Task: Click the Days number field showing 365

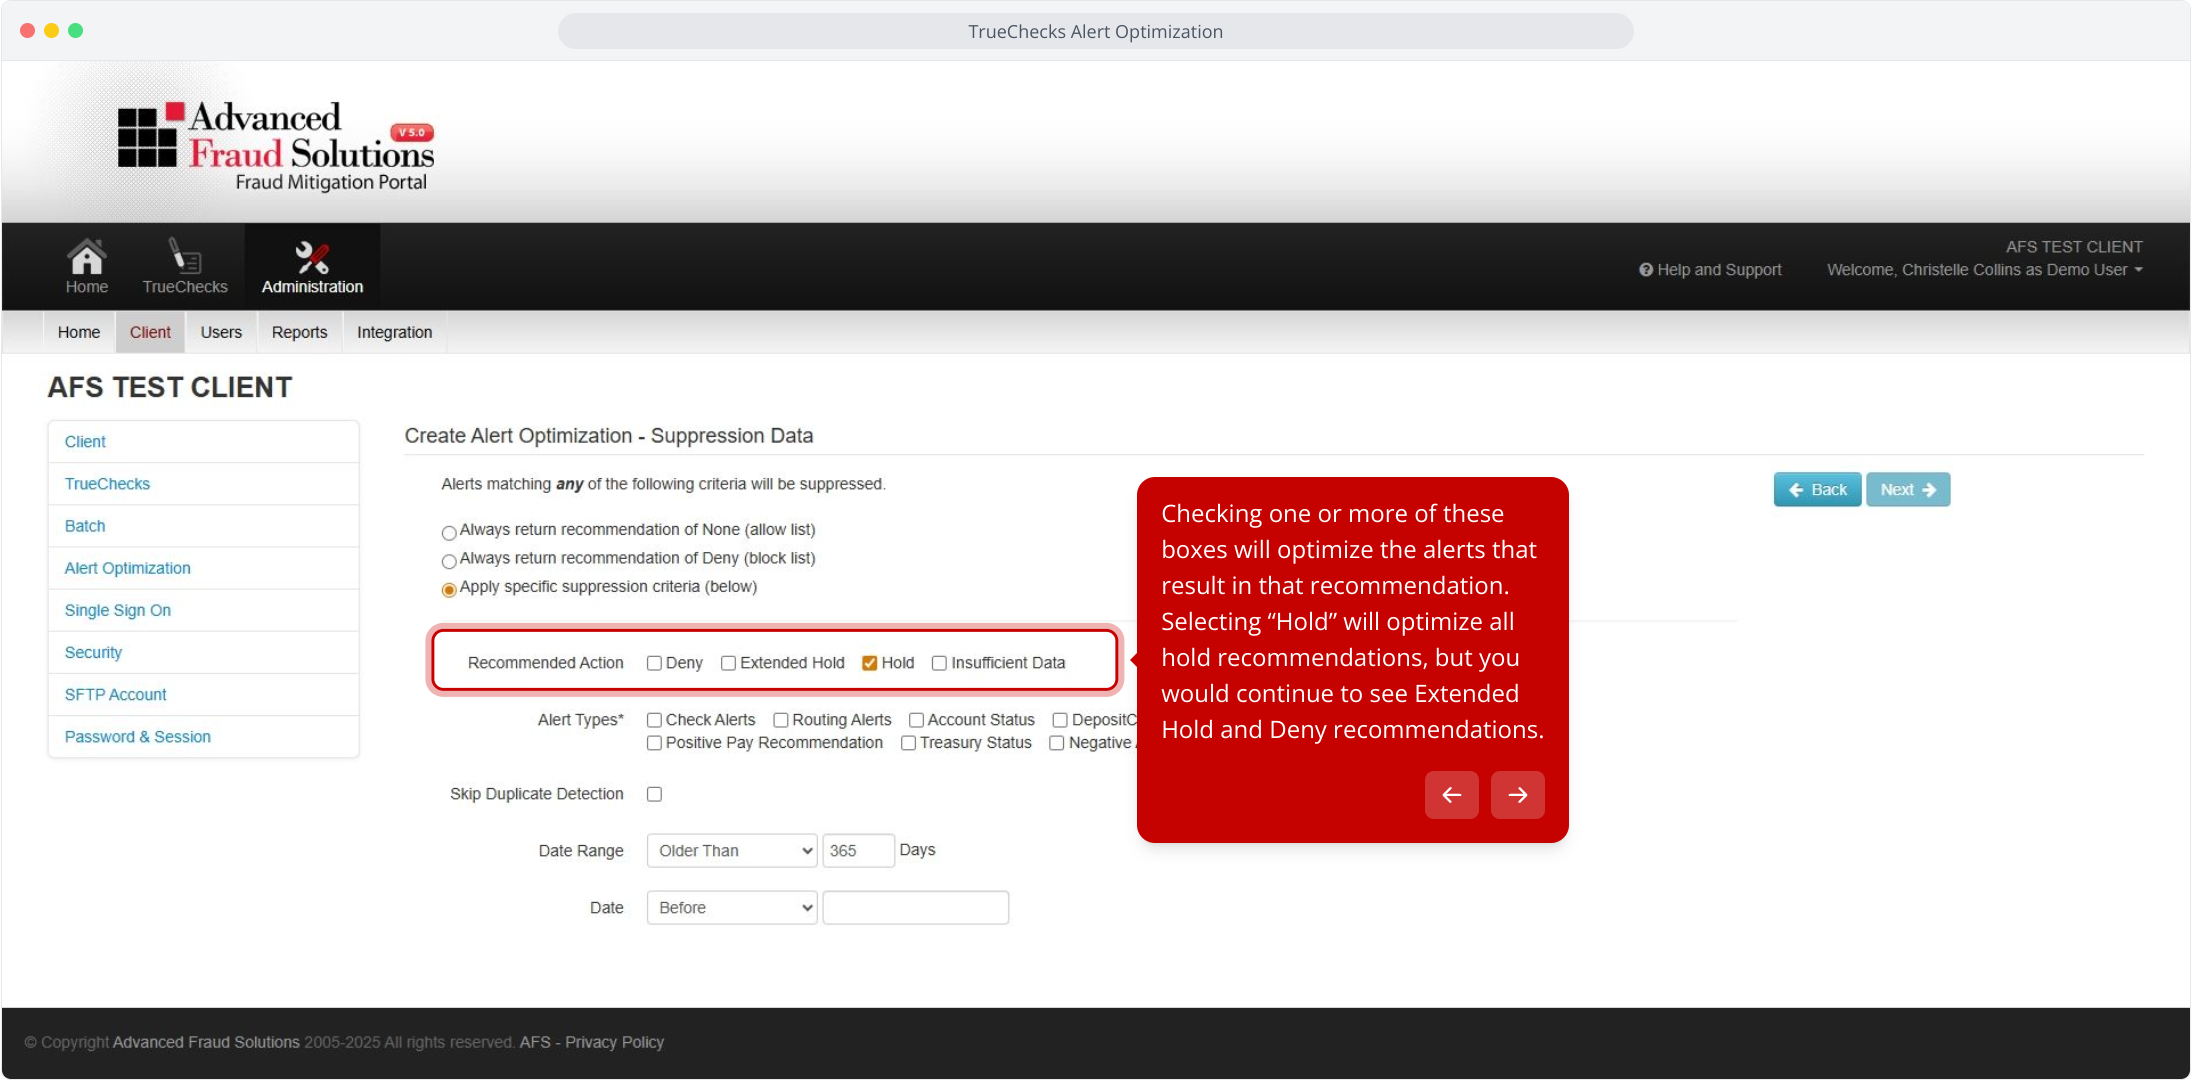Action: click(x=858, y=851)
